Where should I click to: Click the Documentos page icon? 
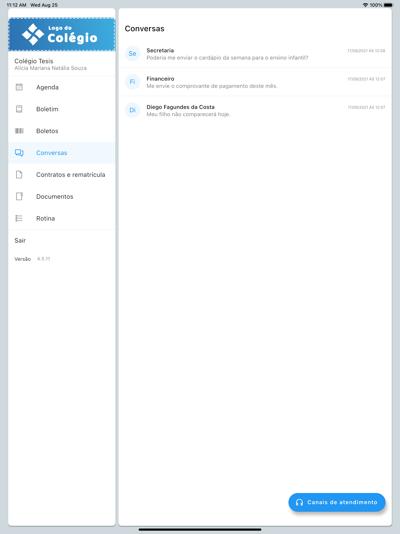(x=19, y=197)
